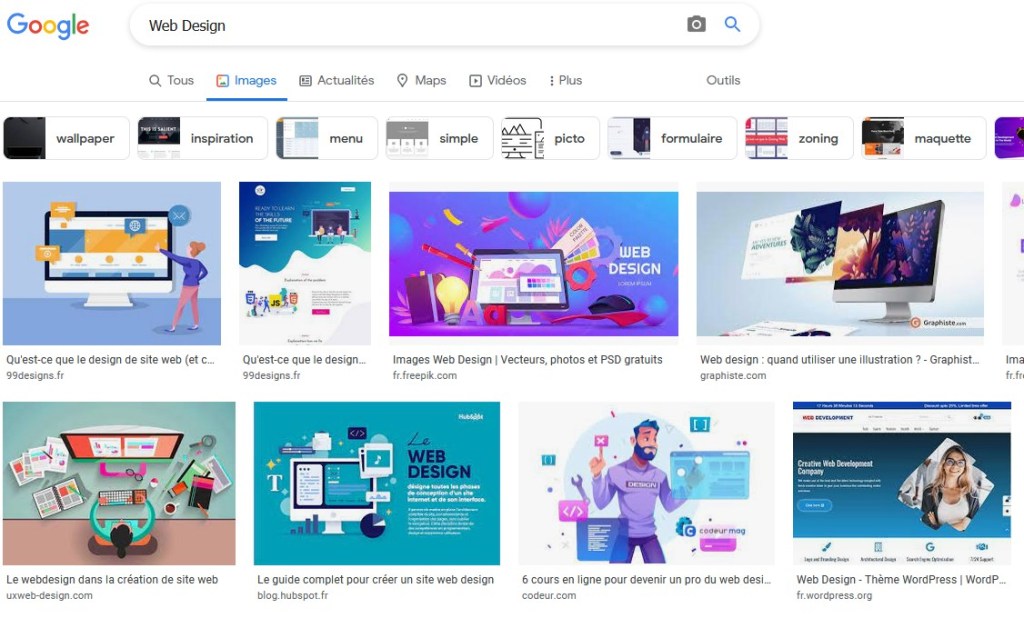This screenshot has height=618, width=1024.
Task: Go to the Vidéos tab
Action: pyautogui.click(x=497, y=80)
